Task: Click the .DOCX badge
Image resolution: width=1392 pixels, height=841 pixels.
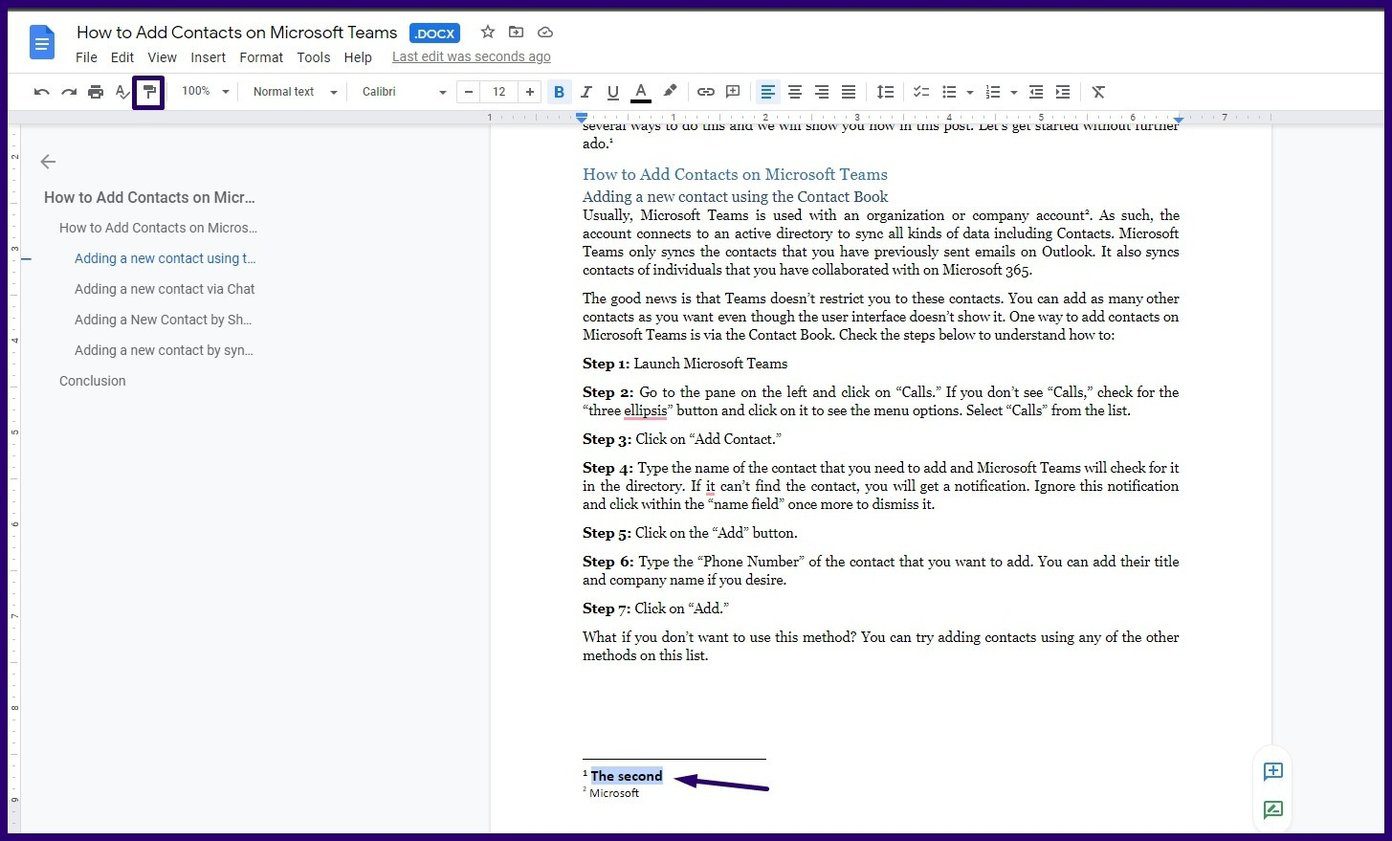Action: pos(435,33)
